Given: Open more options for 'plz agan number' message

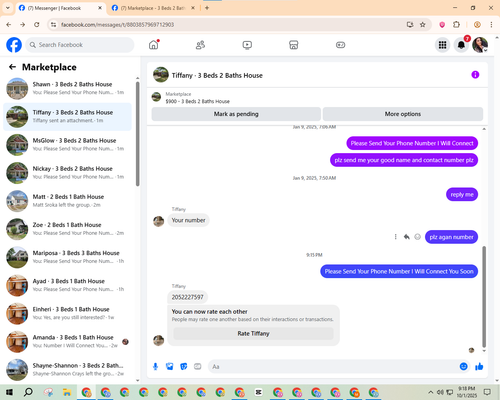Looking at the screenshot, I should tap(396, 237).
